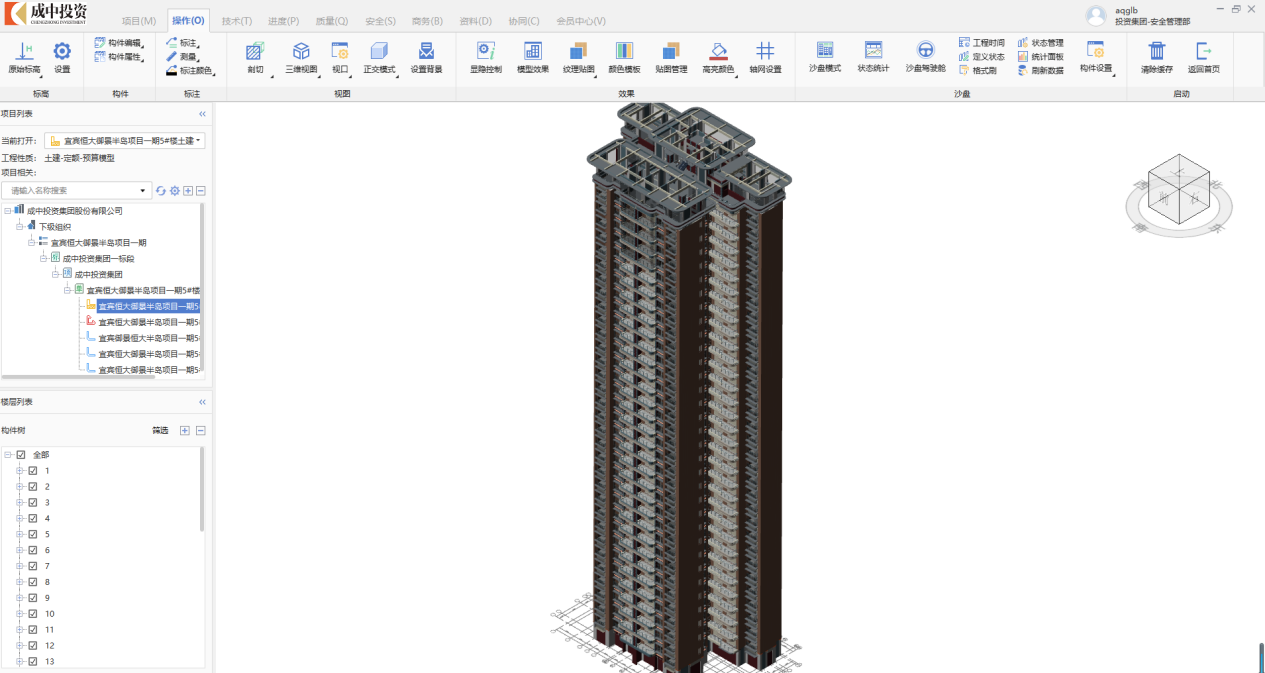
Task: Collapse the 下级组织 tree node
Action: [x=19, y=227]
